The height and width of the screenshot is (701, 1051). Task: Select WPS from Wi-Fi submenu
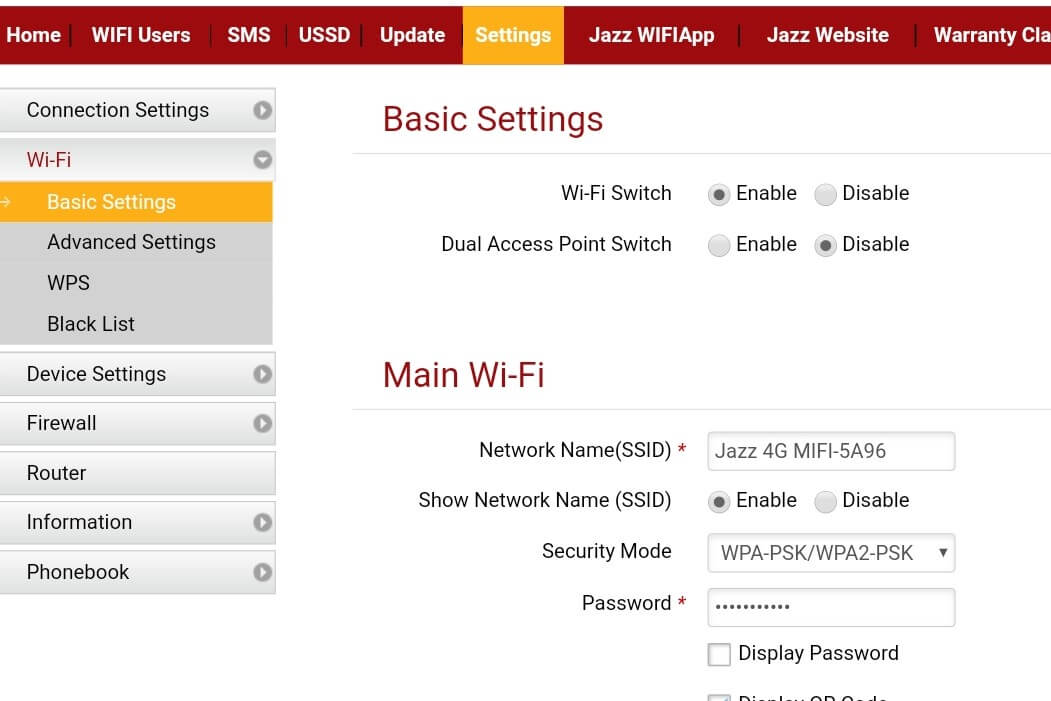tap(68, 283)
